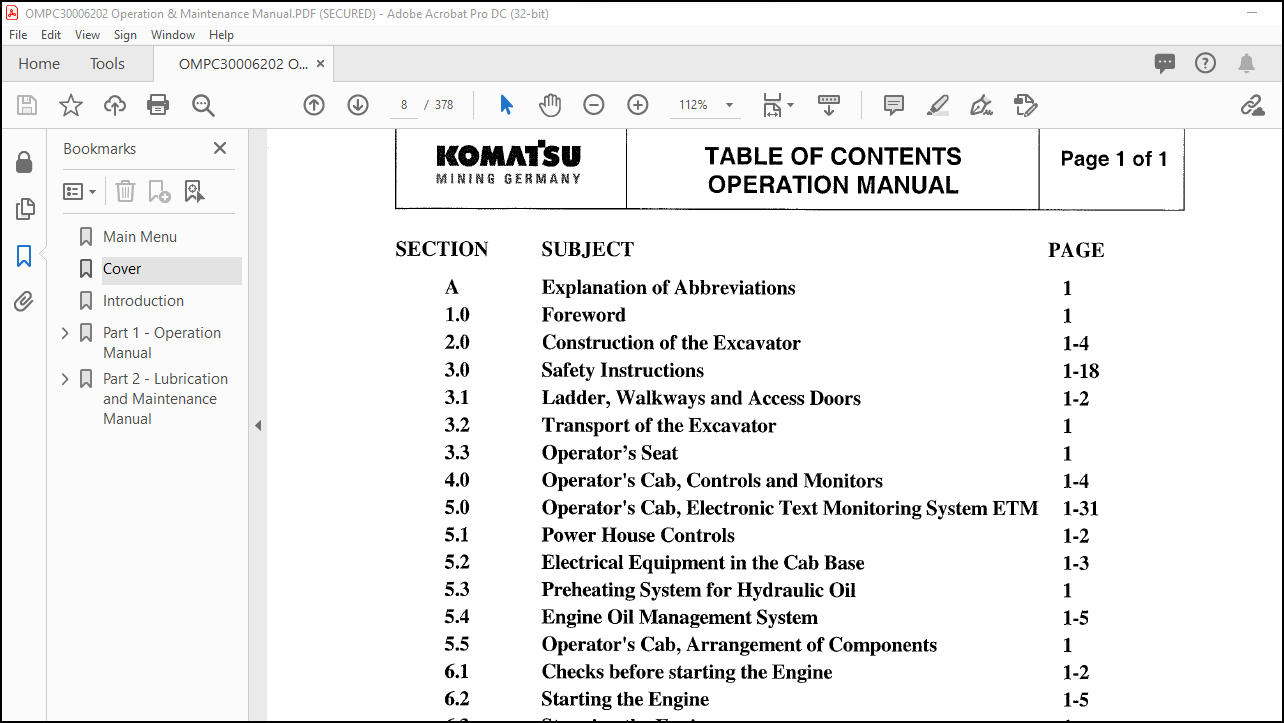Find current bookmark icon
The image size is (1284, 723).
(194, 191)
